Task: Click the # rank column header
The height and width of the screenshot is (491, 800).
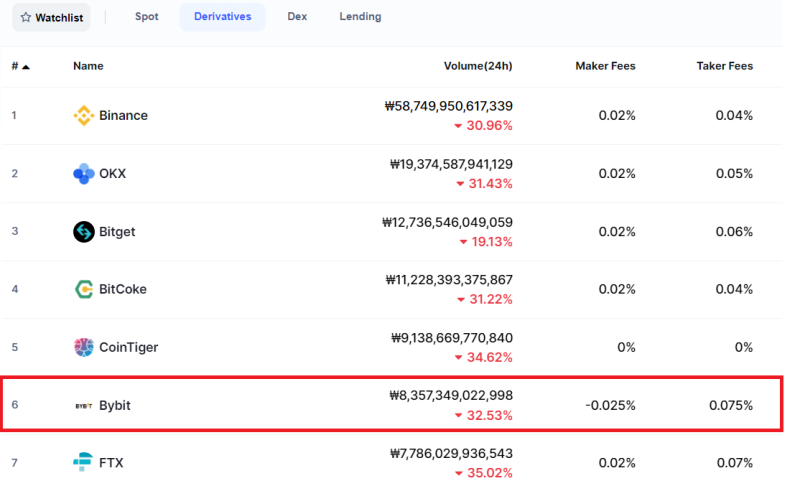Action: pyautogui.click(x=15, y=66)
